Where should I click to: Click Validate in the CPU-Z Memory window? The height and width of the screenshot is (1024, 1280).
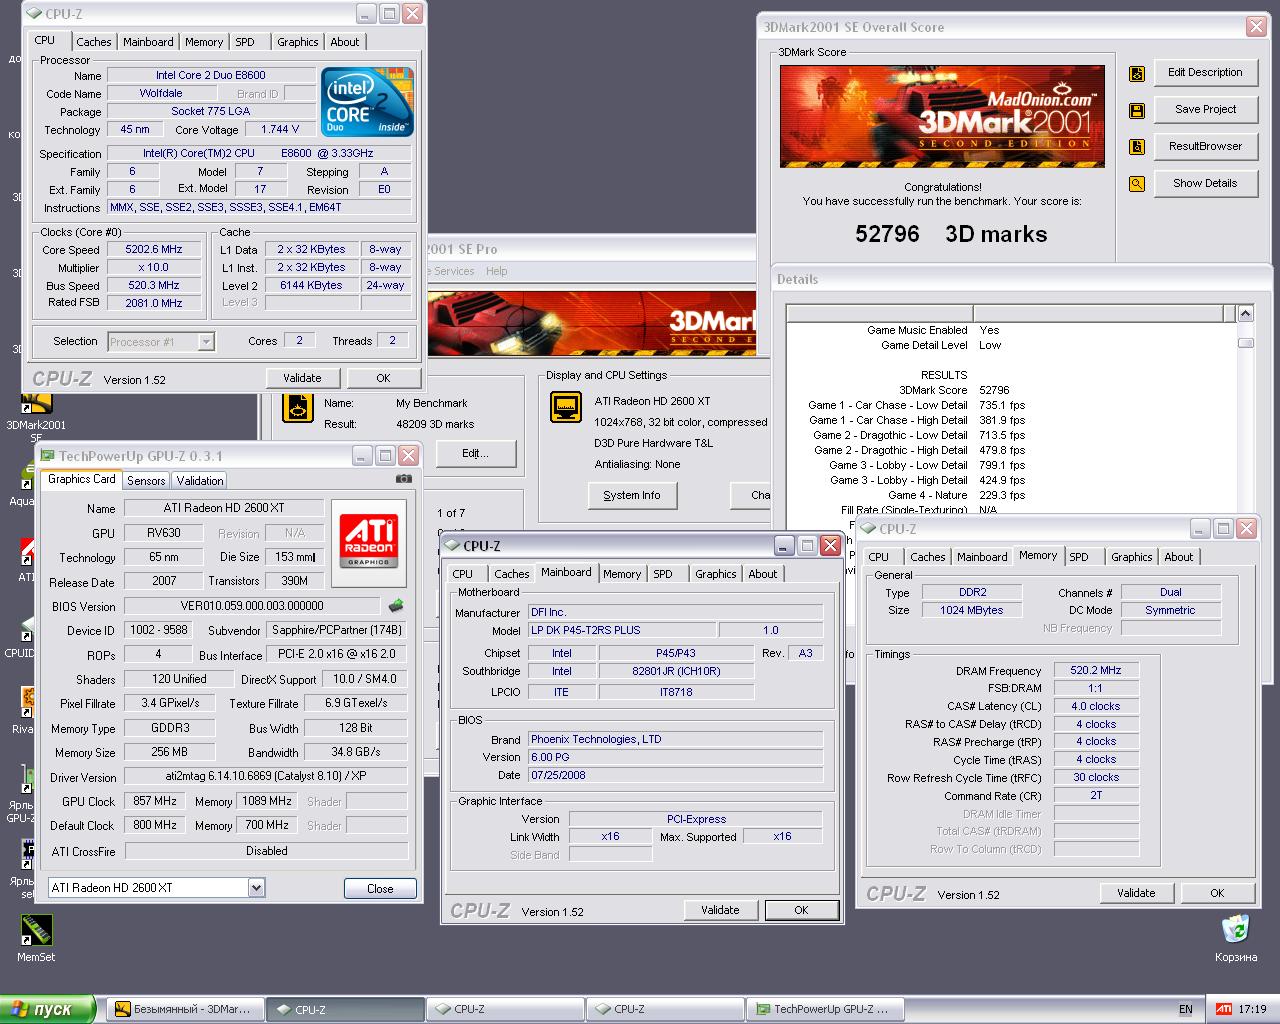click(1136, 893)
